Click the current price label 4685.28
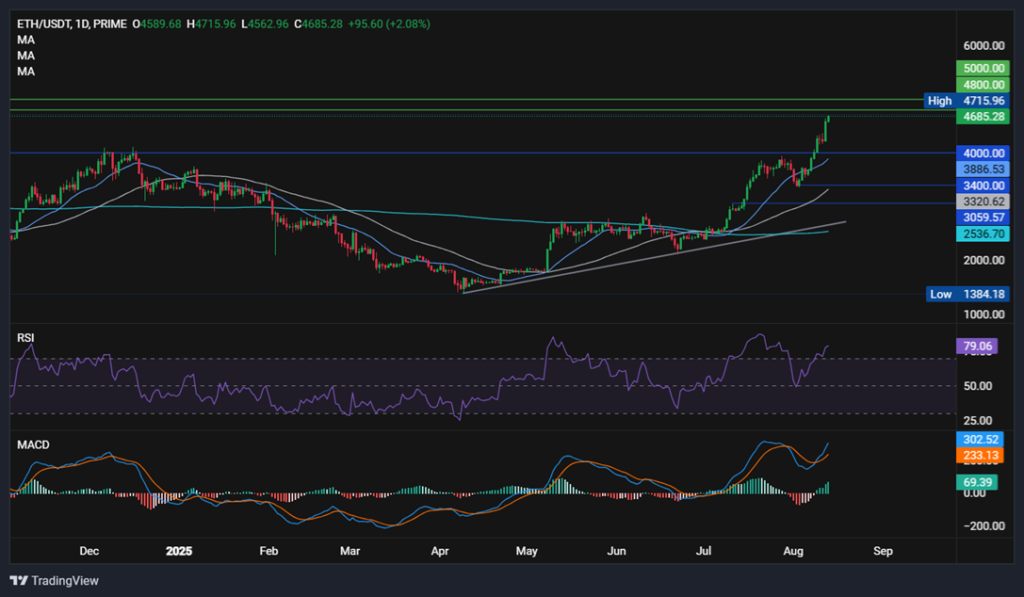 pyautogui.click(x=983, y=117)
